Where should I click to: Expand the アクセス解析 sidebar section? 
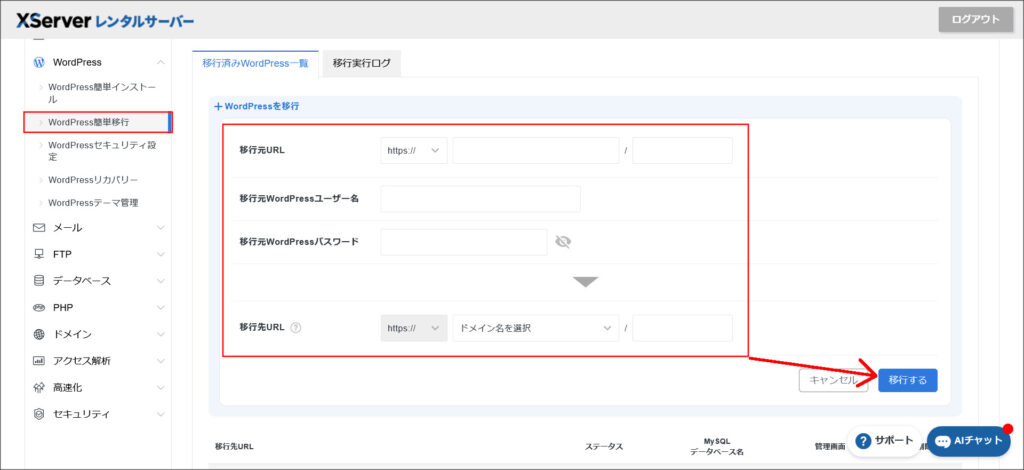point(161,361)
